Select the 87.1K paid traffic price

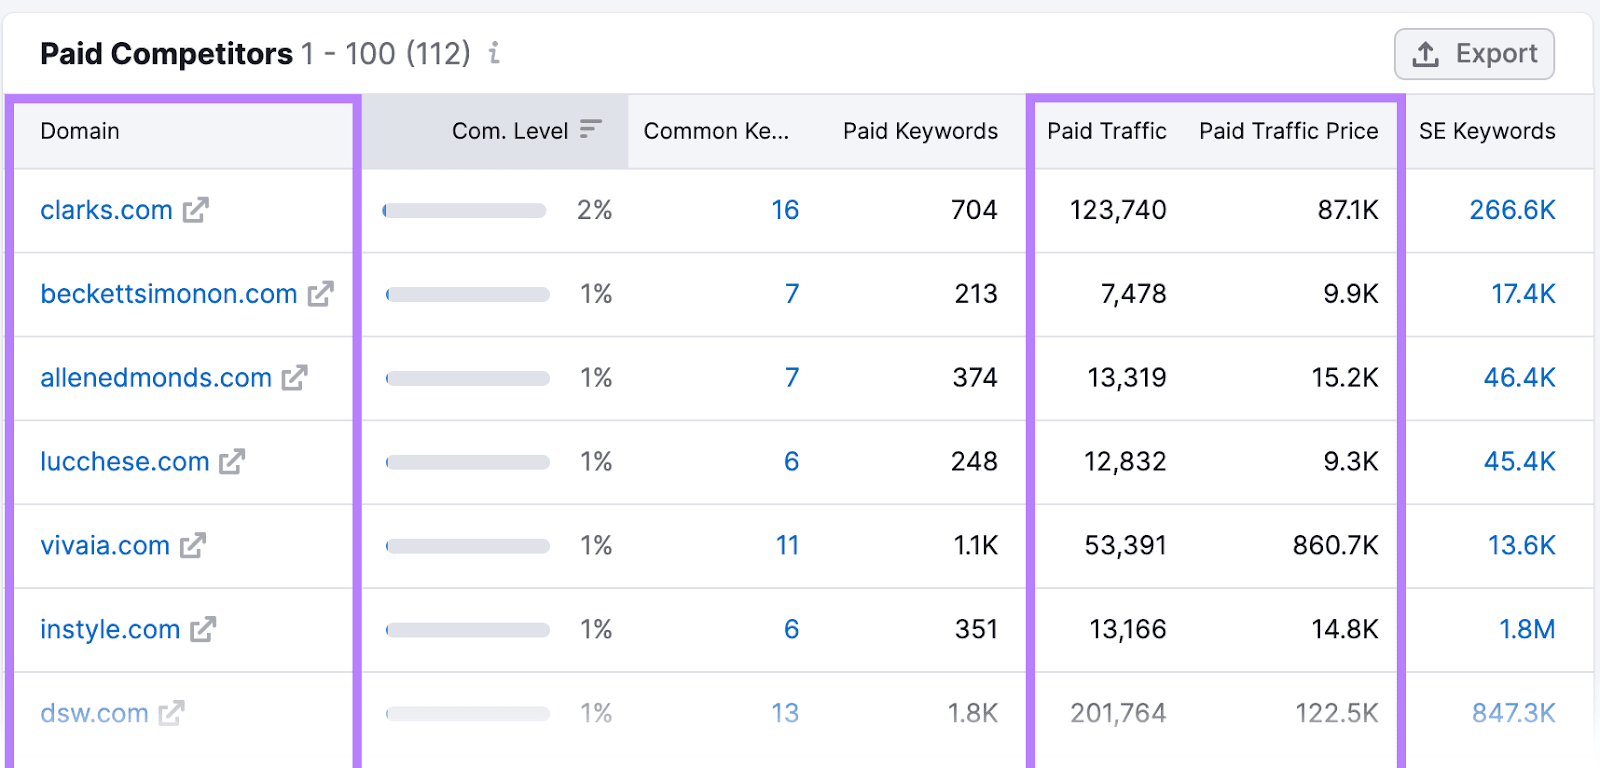pyautogui.click(x=1348, y=210)
